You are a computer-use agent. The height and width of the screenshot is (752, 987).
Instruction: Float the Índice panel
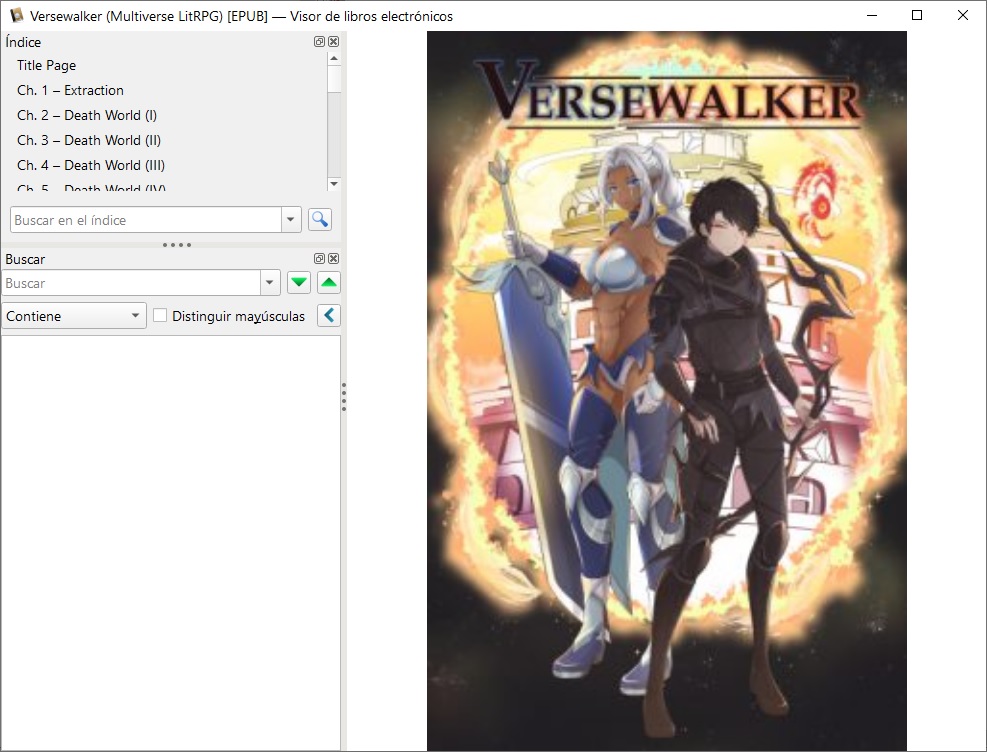tap(319, 42)
